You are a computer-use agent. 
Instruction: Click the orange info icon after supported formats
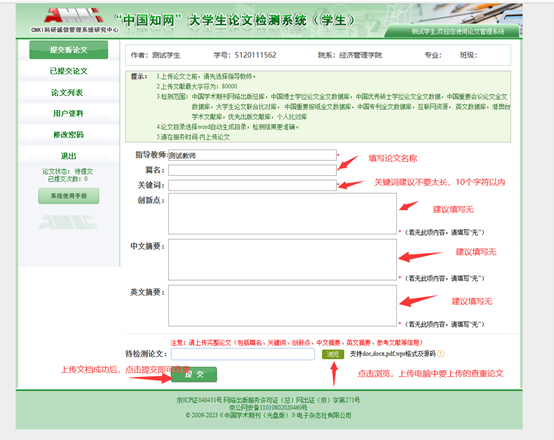coord(441,354)
